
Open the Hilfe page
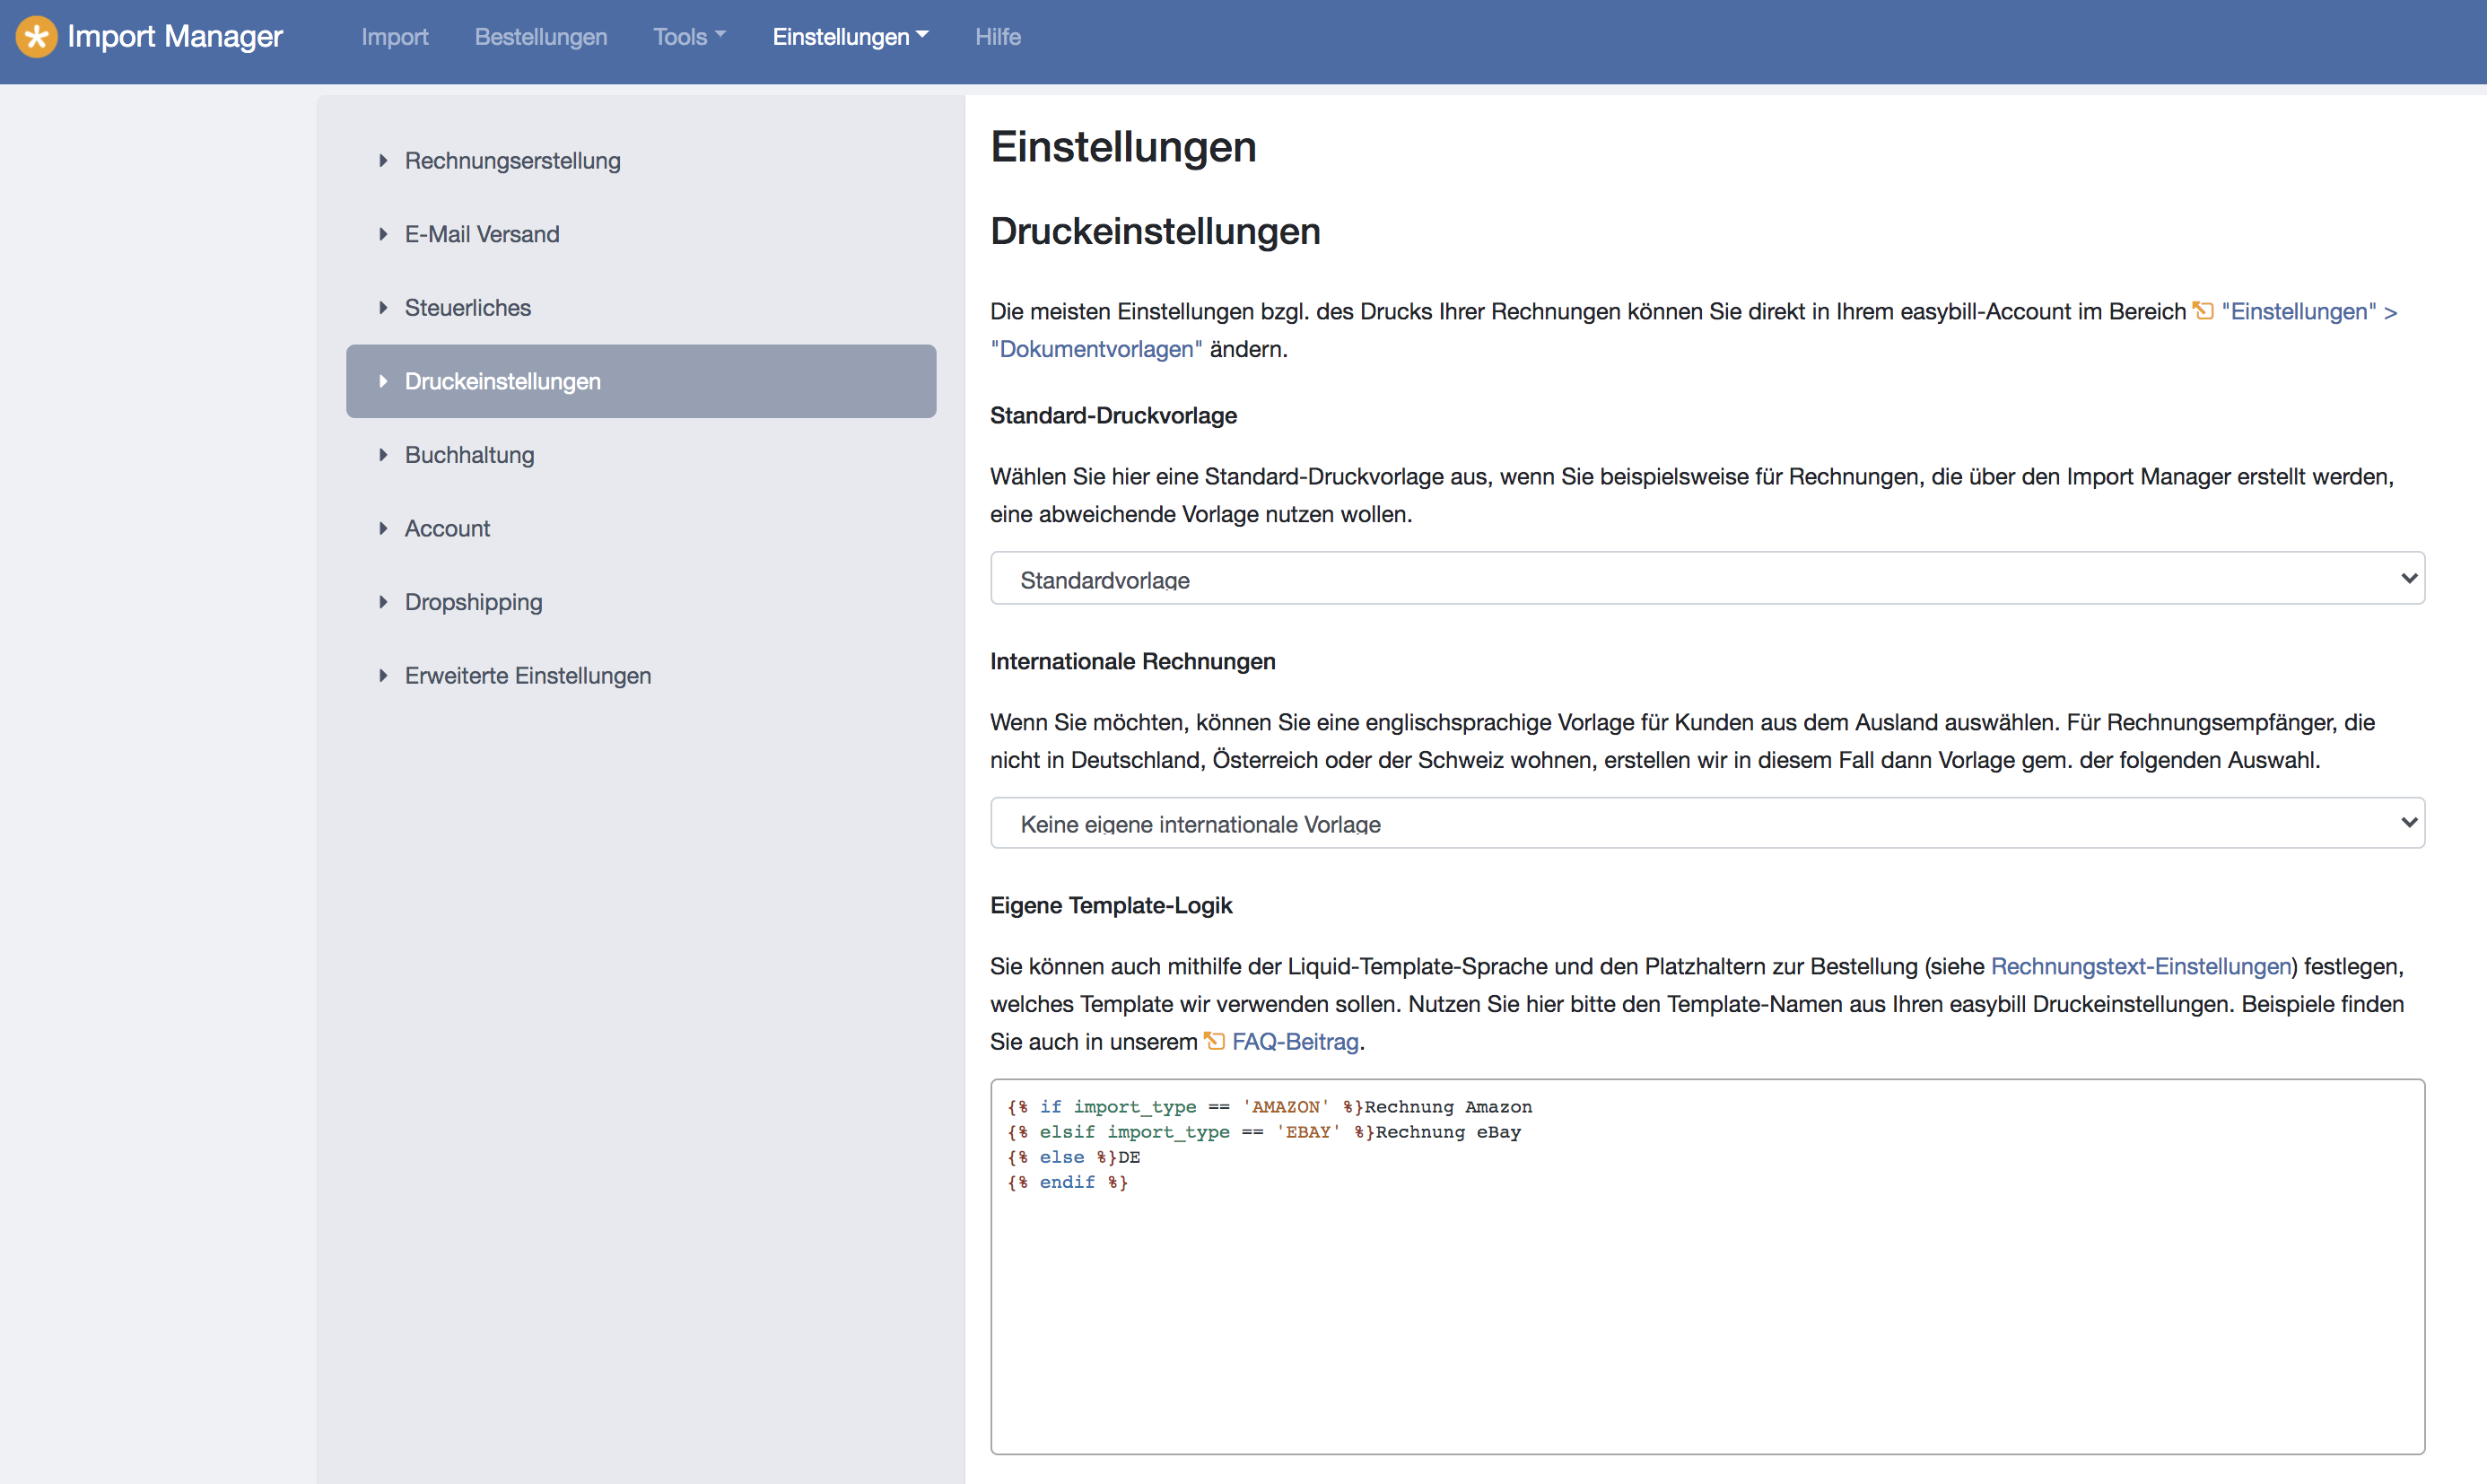[x=997, y=37]
